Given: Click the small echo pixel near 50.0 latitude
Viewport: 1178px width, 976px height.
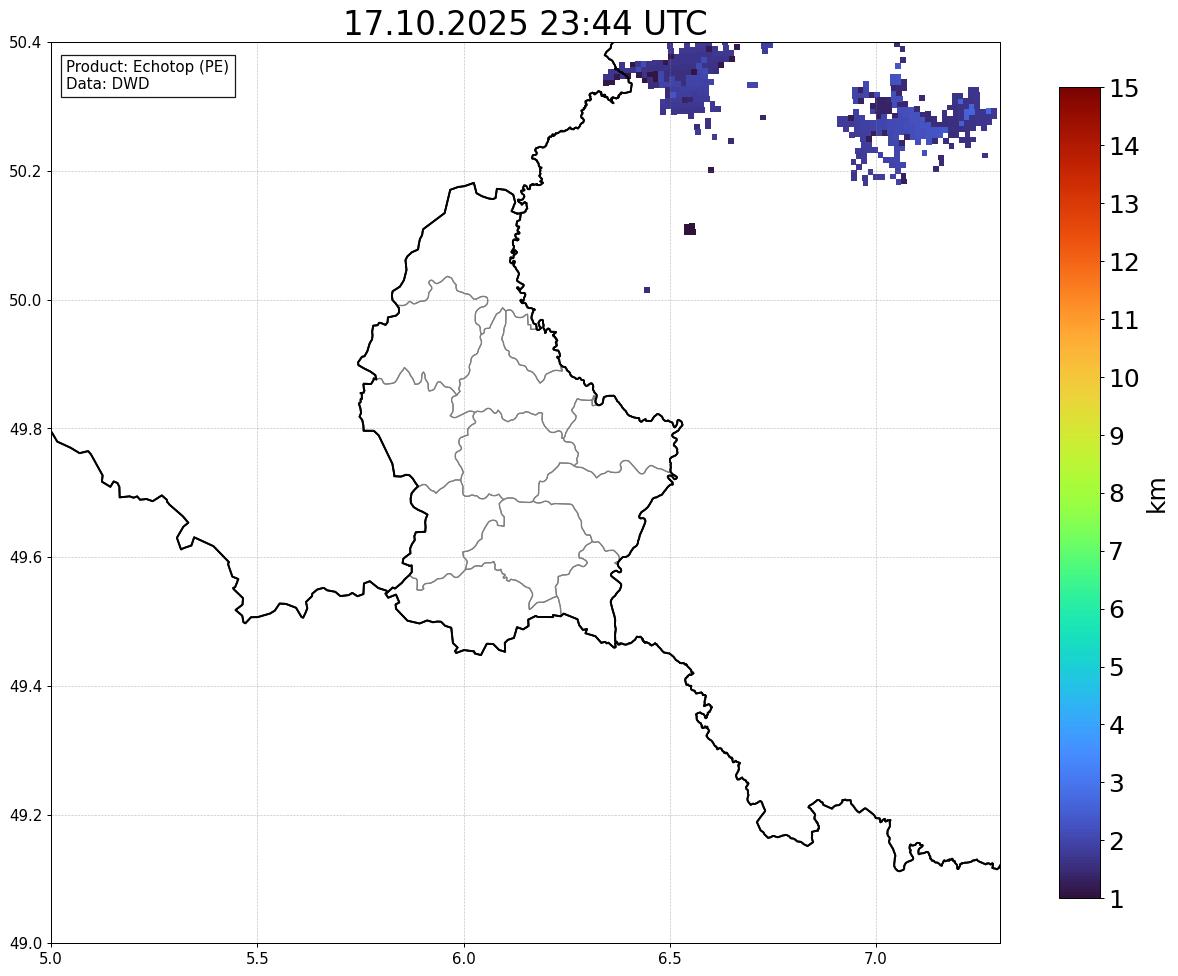Looking at the screenshot, I should pos(647,290).
